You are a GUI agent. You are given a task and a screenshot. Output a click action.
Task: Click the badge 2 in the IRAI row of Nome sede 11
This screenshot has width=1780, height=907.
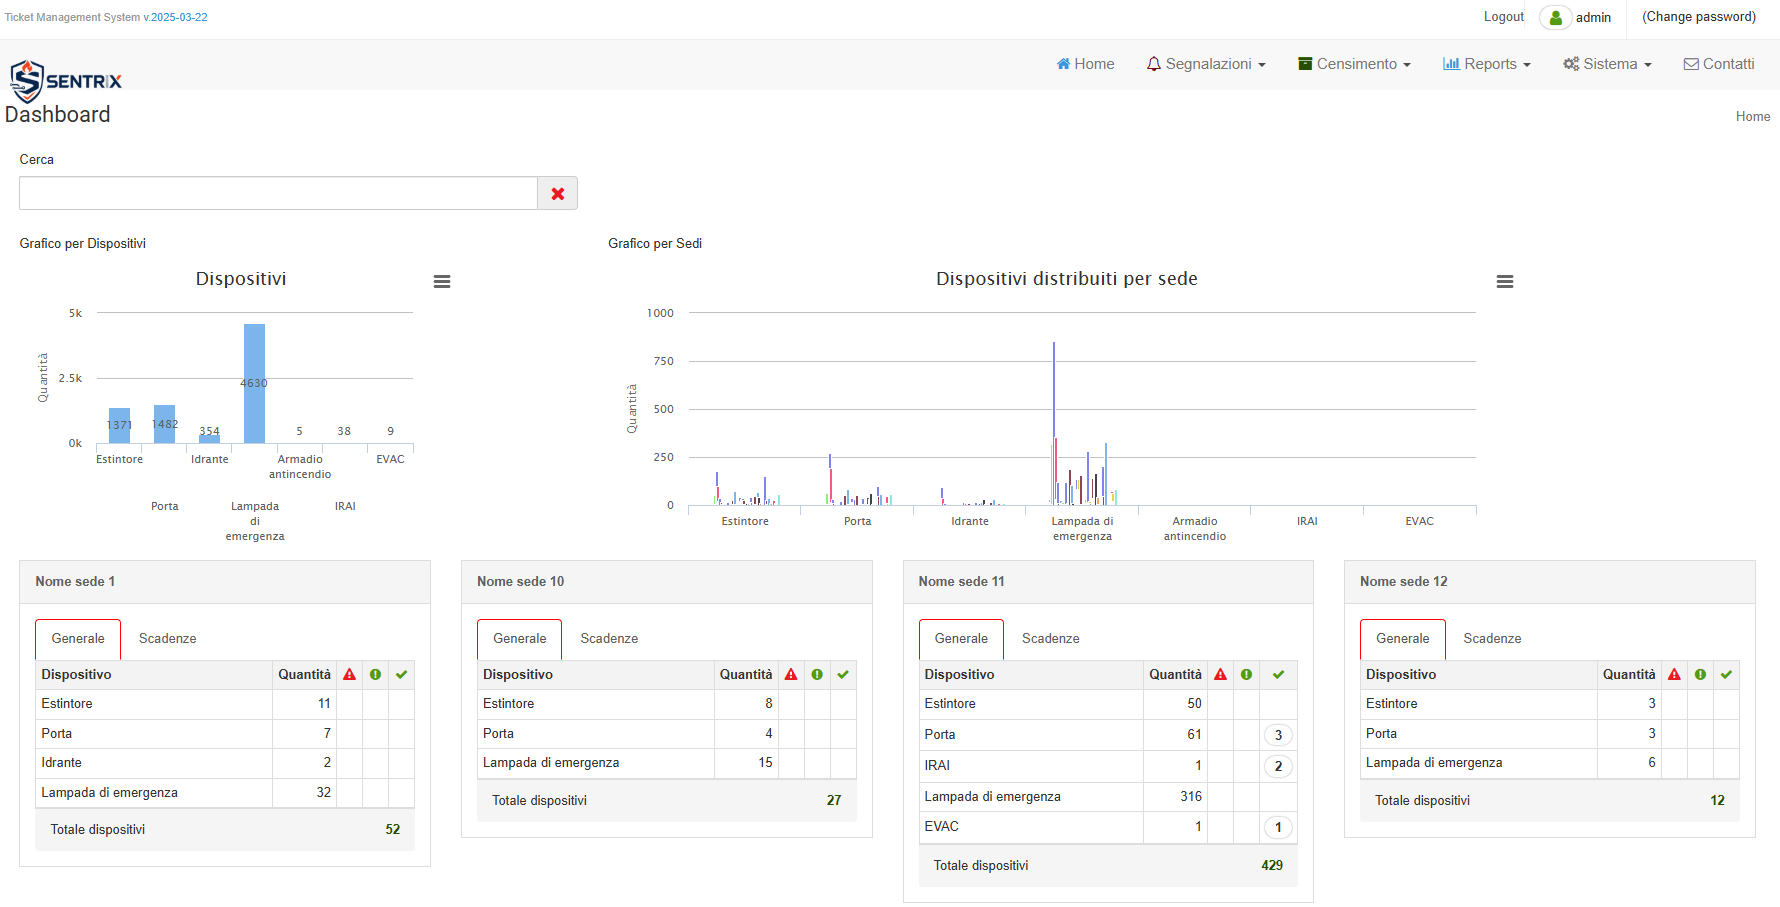pyautogui.click(x=1279, y=766)
